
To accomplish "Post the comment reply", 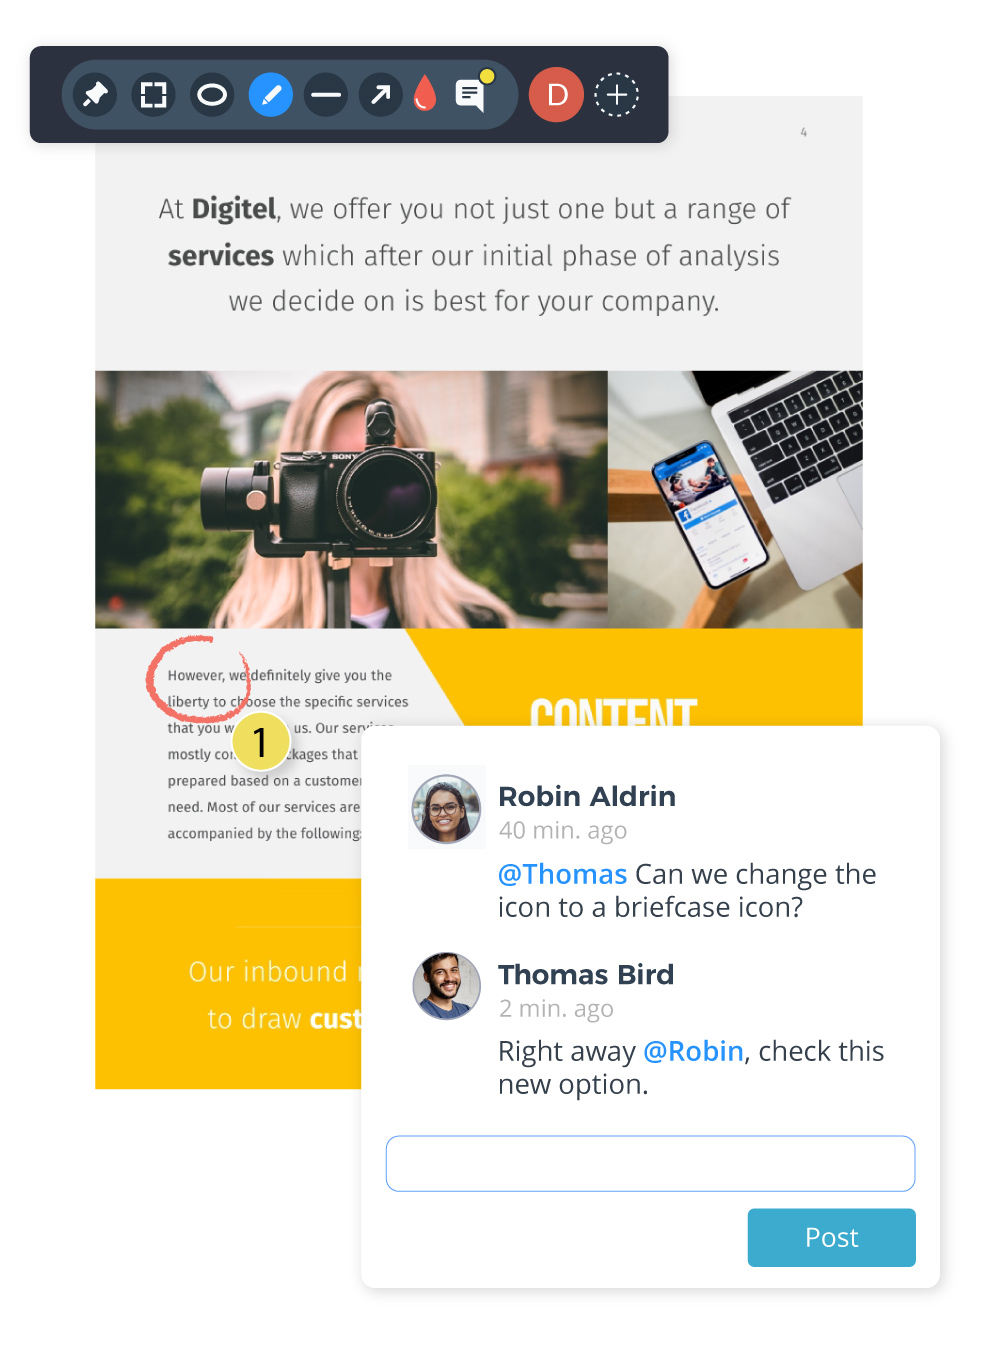I will (x=831, y=1237).
